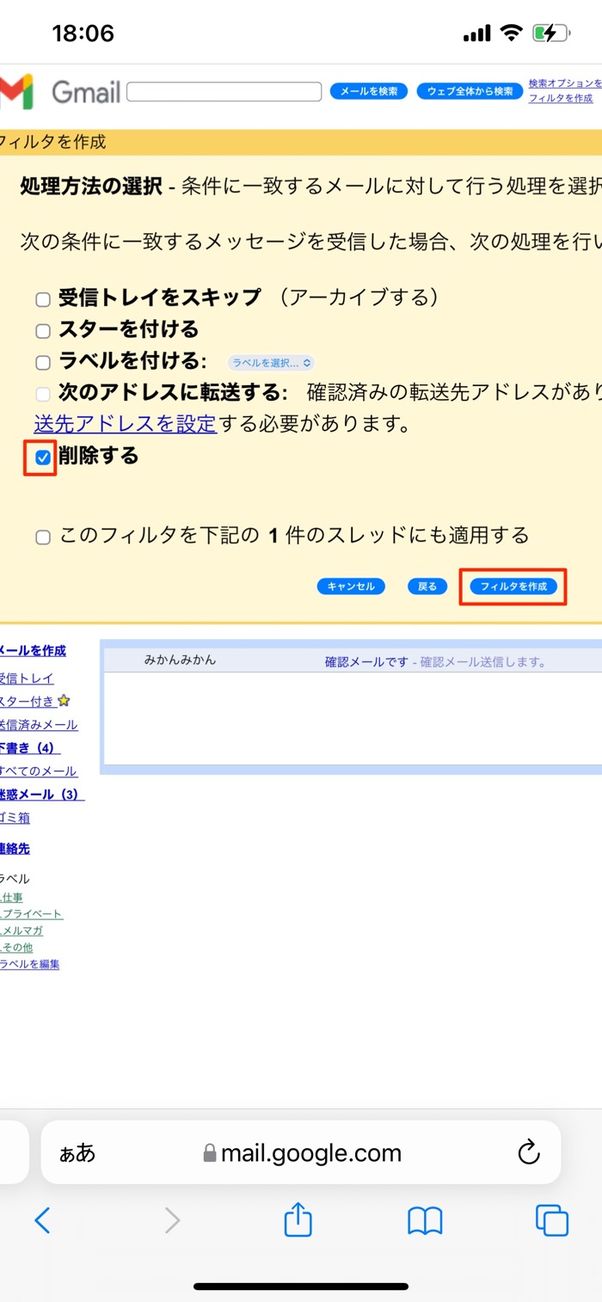The image size is (602, 1302).
Task: Check 受信トレイをスキップ checkbox
Action: click(42, 299)
